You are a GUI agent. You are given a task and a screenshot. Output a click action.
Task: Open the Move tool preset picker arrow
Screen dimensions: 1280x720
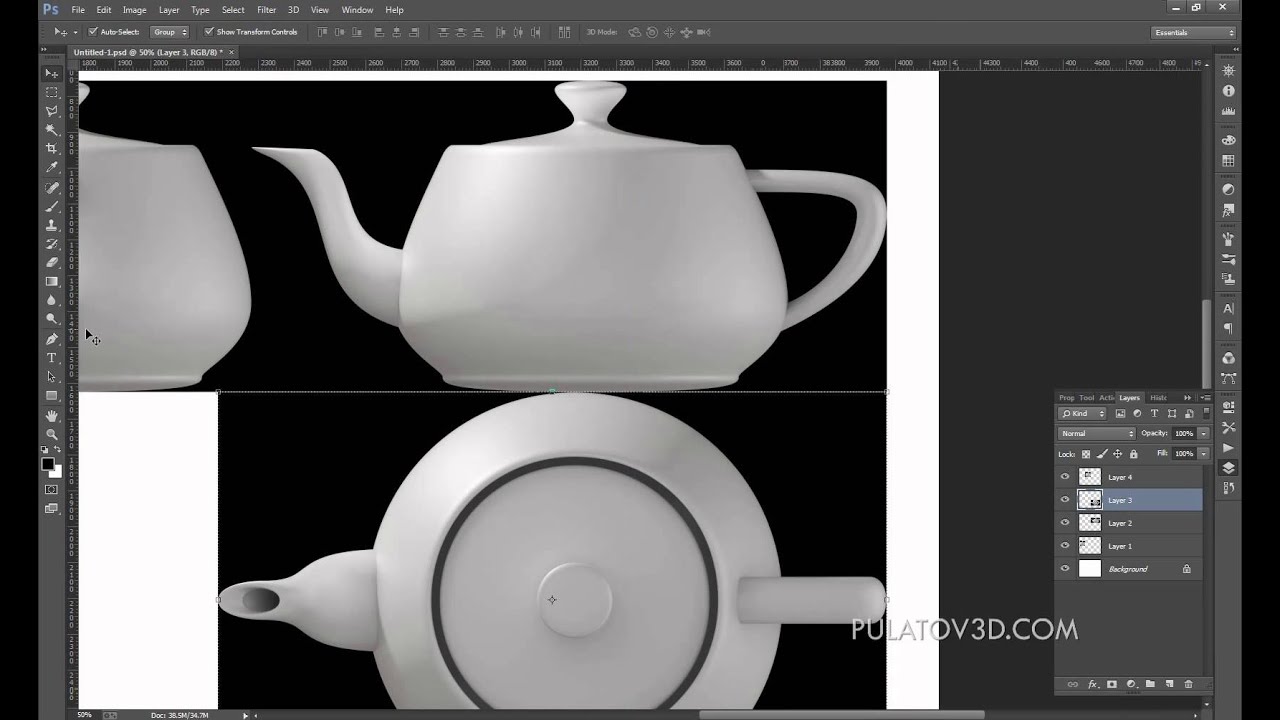click(x=75, y=32)
